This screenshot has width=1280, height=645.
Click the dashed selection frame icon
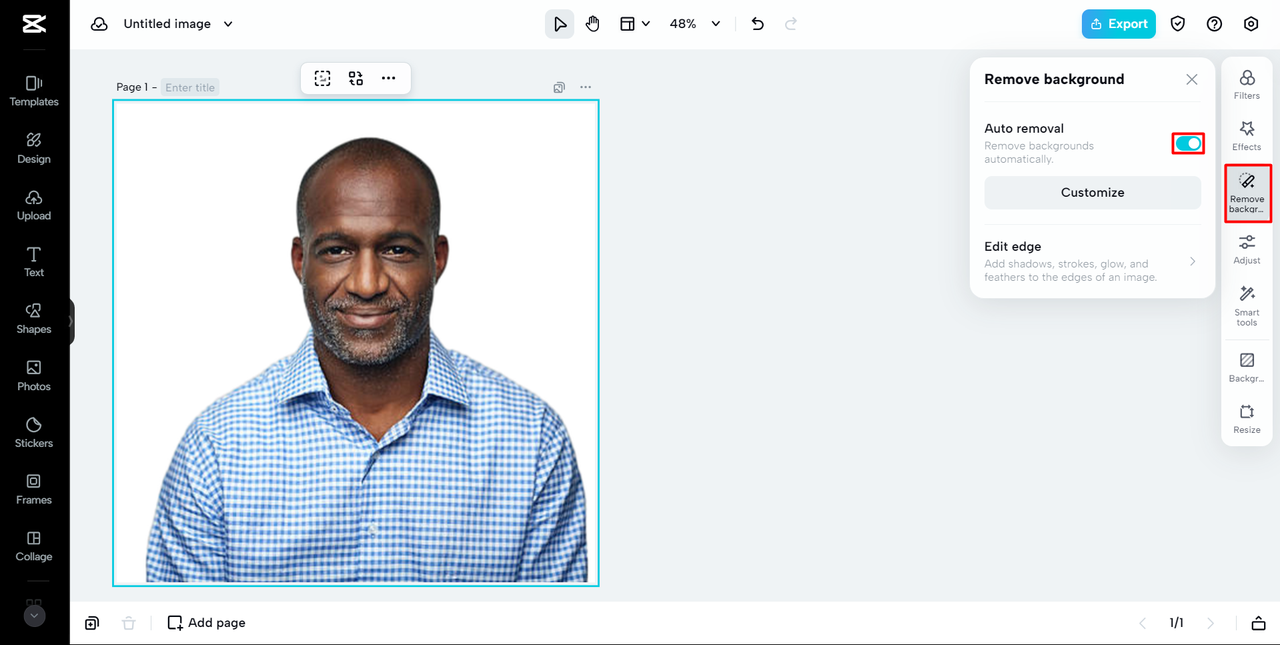click(322, 78)
